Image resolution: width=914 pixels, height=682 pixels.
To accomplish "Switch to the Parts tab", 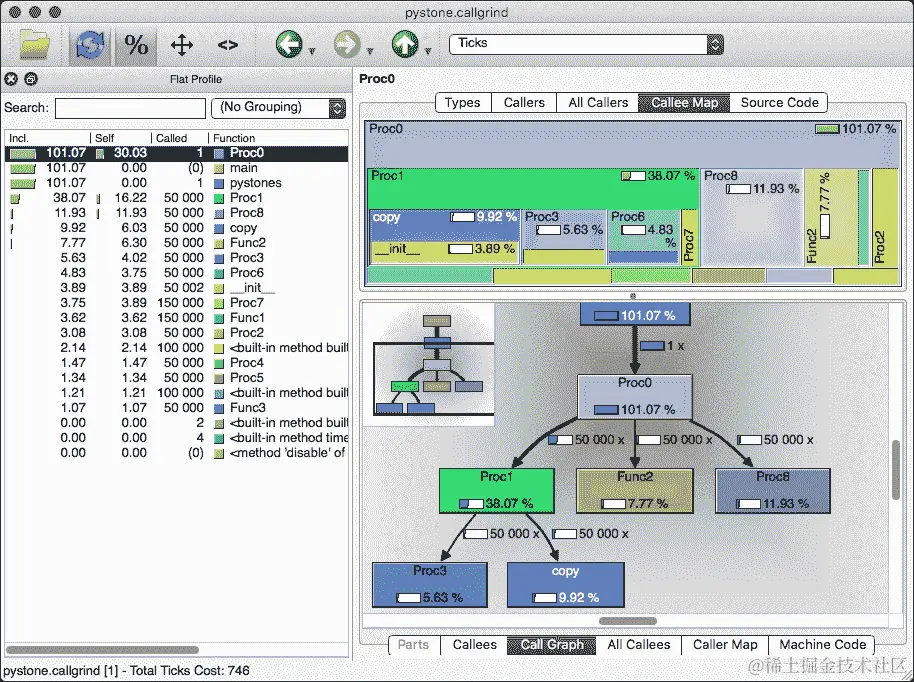I will (413, 645).
